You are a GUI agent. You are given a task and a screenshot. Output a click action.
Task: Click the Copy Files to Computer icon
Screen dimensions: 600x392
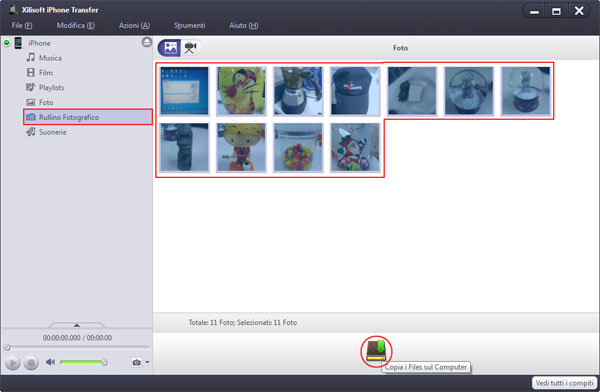[376, 351]
